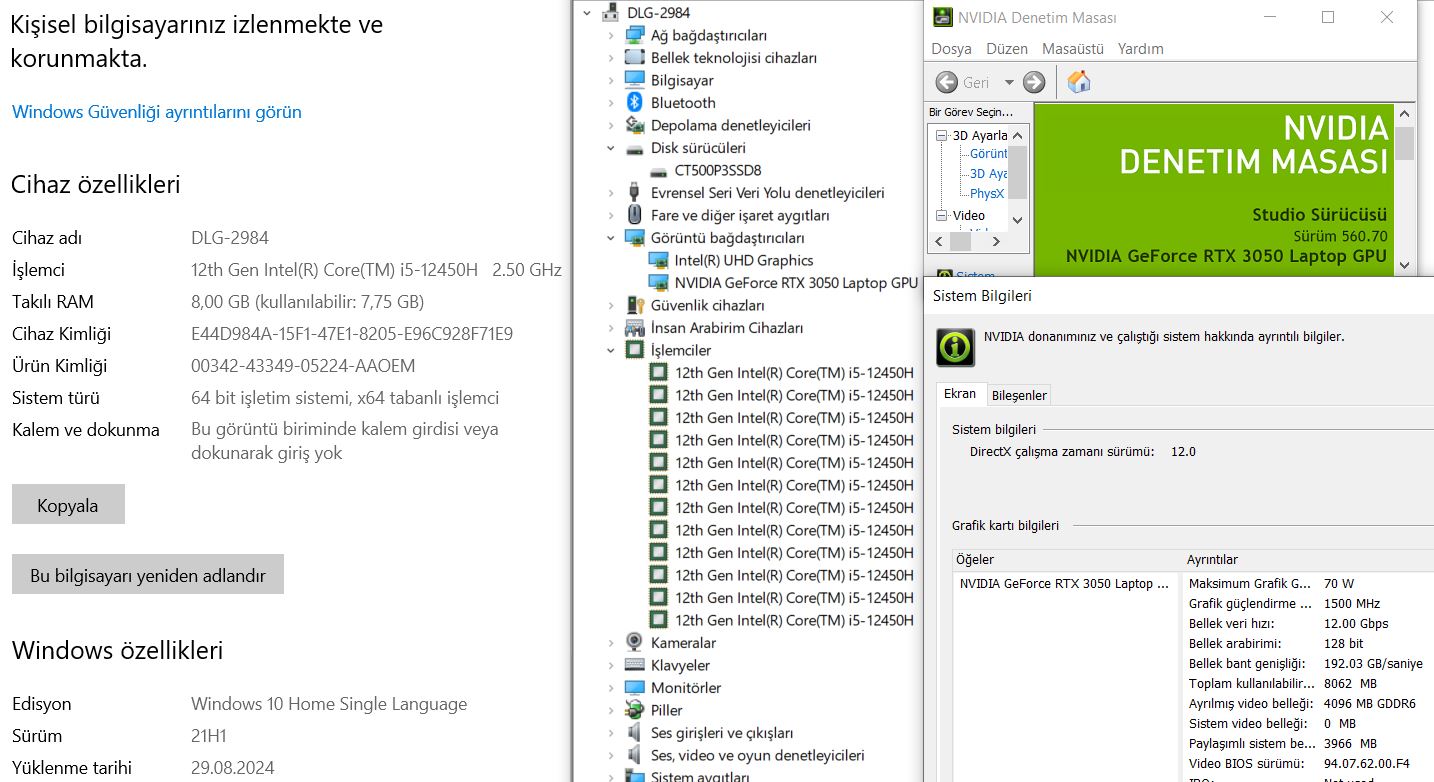The width and height of the screenshot is (1434, 782).
Task: Open the Düzen menu
Action: tap(1007, 48)
